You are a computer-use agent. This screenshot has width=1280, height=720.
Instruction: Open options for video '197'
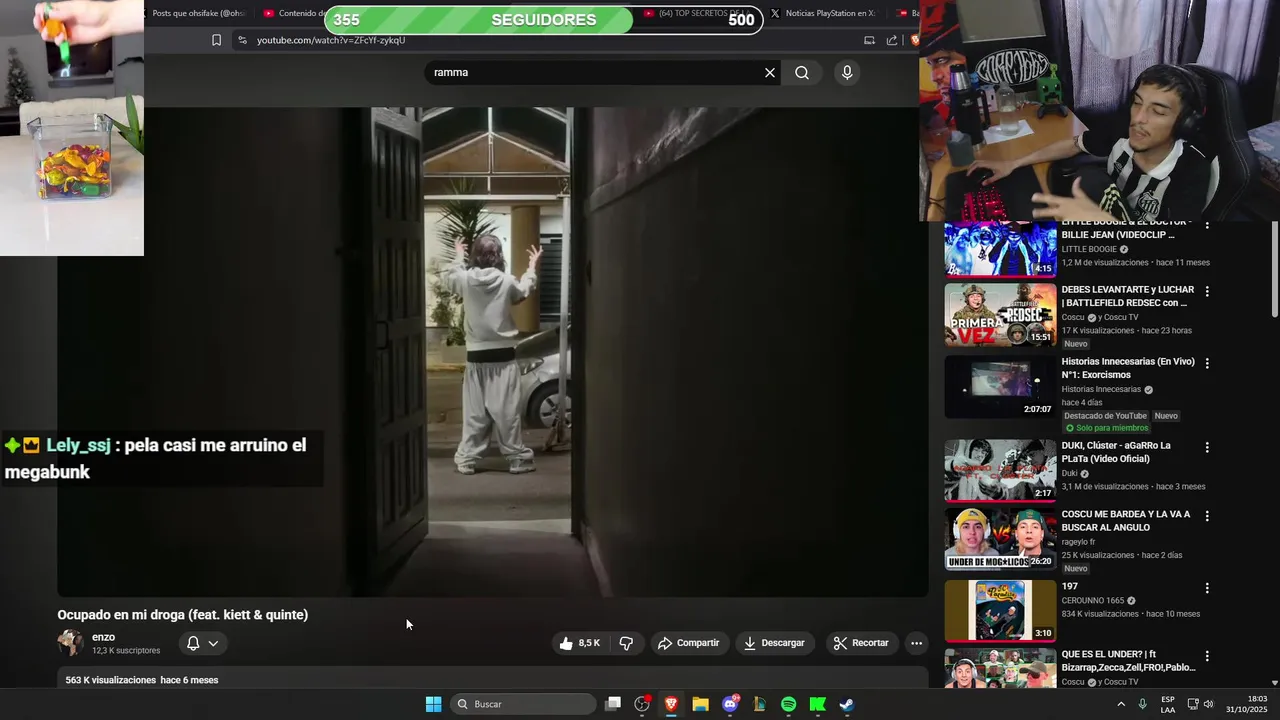[1207, 588]
